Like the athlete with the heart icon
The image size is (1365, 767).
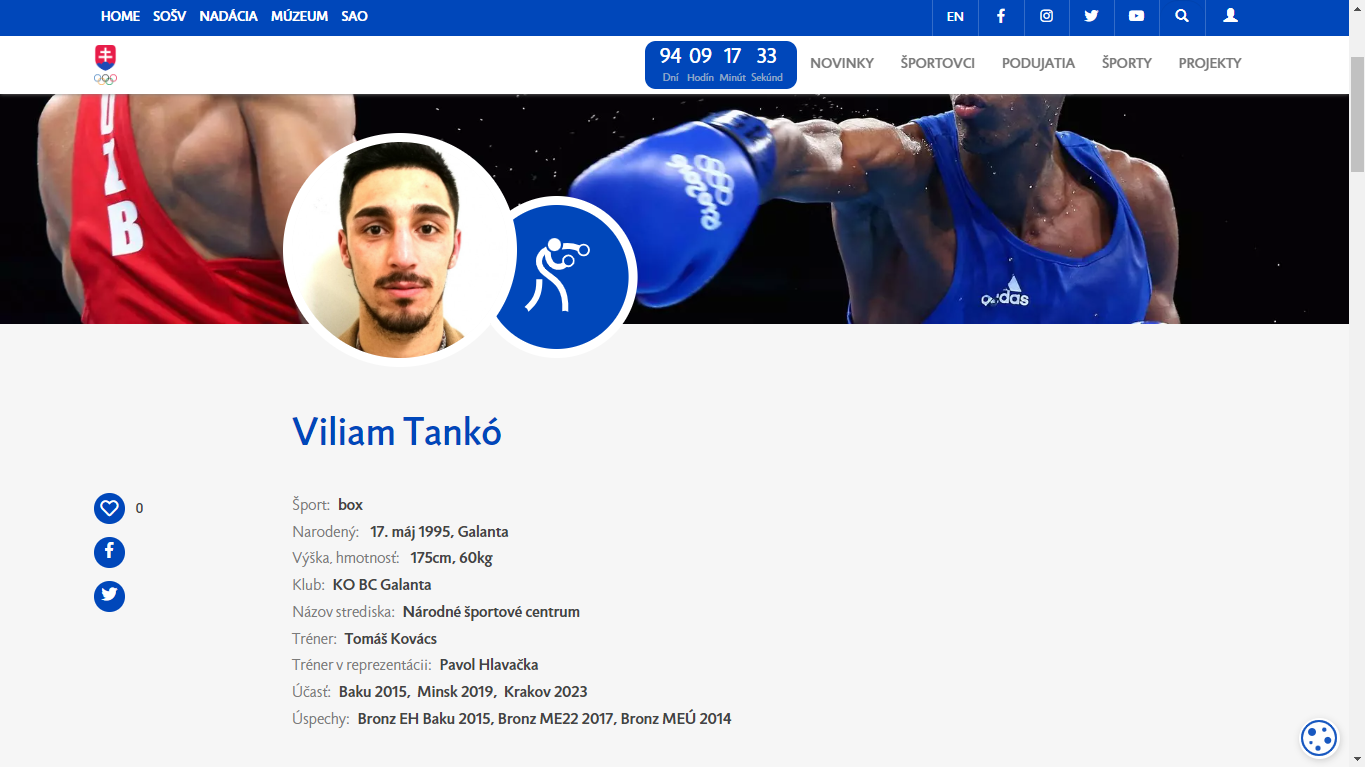click(x=109, y=508)
